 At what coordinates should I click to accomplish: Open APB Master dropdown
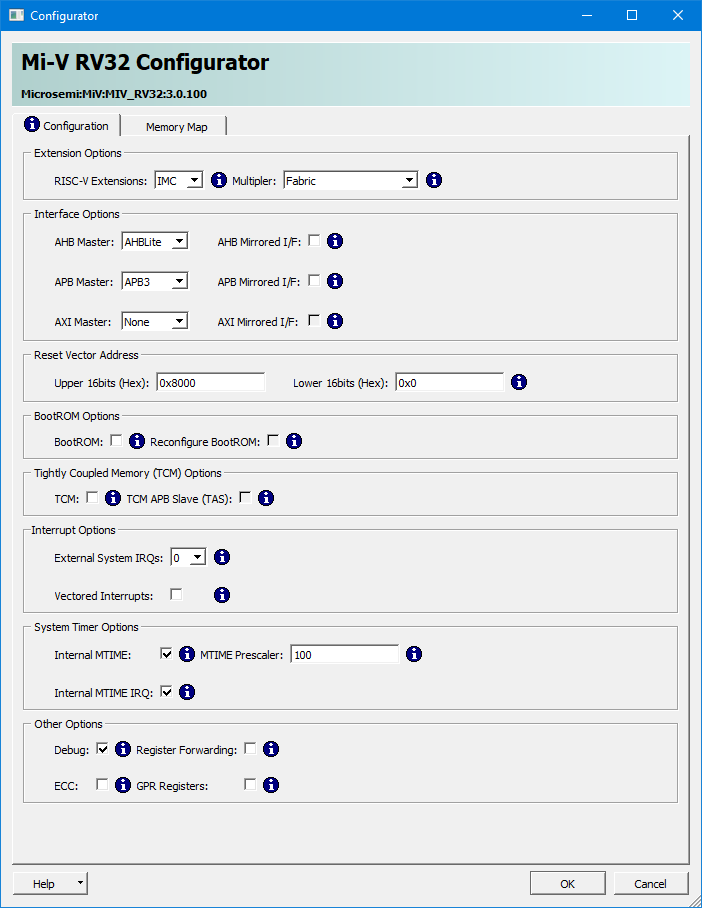[x=155, y=281]
